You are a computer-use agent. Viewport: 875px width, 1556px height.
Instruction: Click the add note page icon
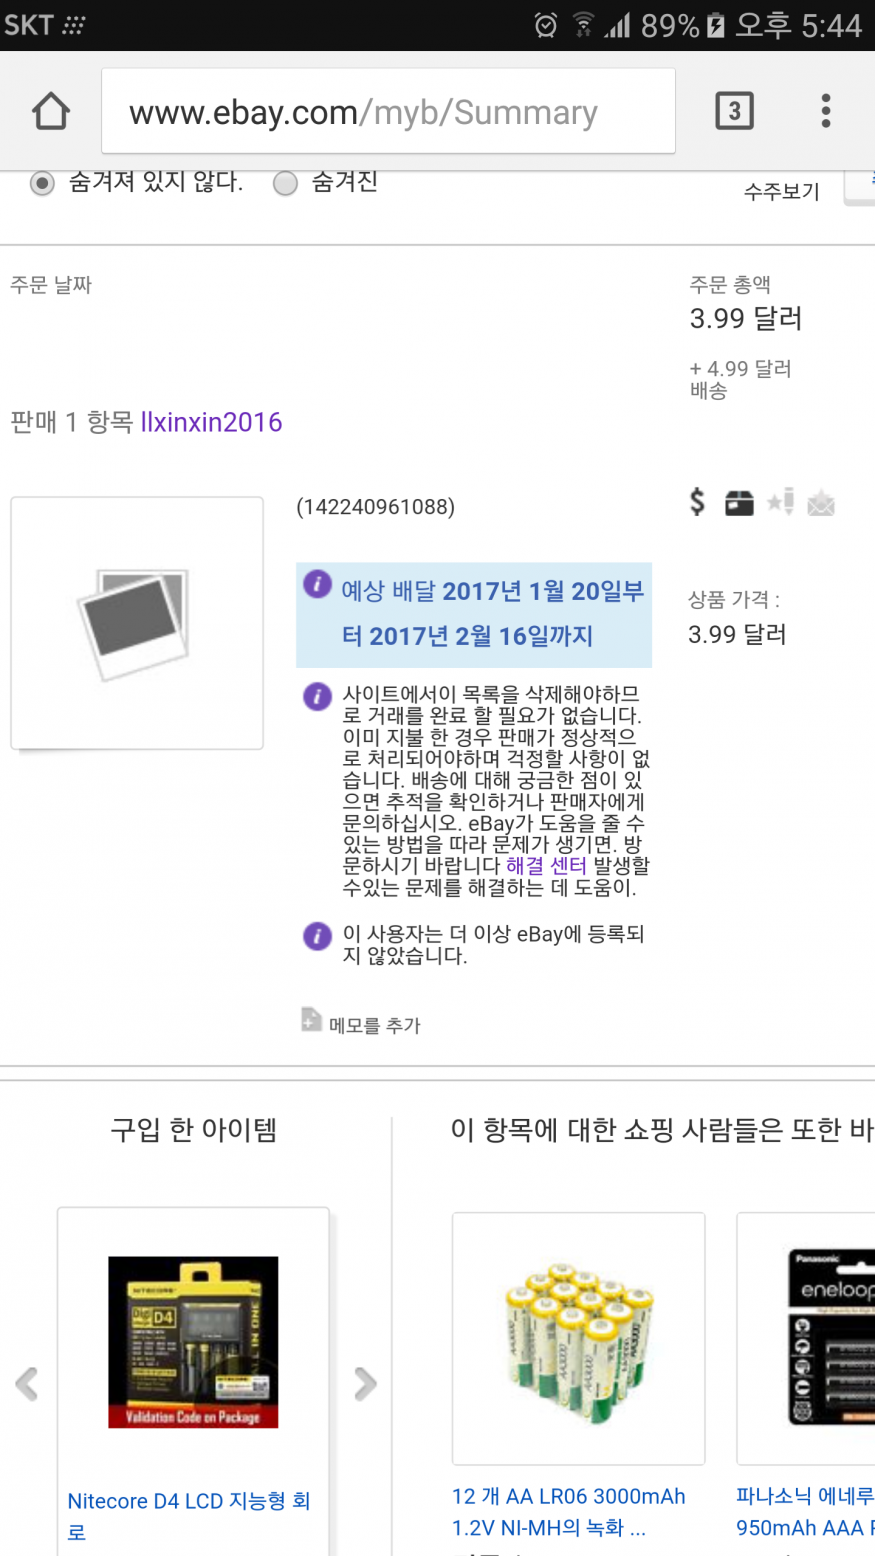[x=311, y=1019]
